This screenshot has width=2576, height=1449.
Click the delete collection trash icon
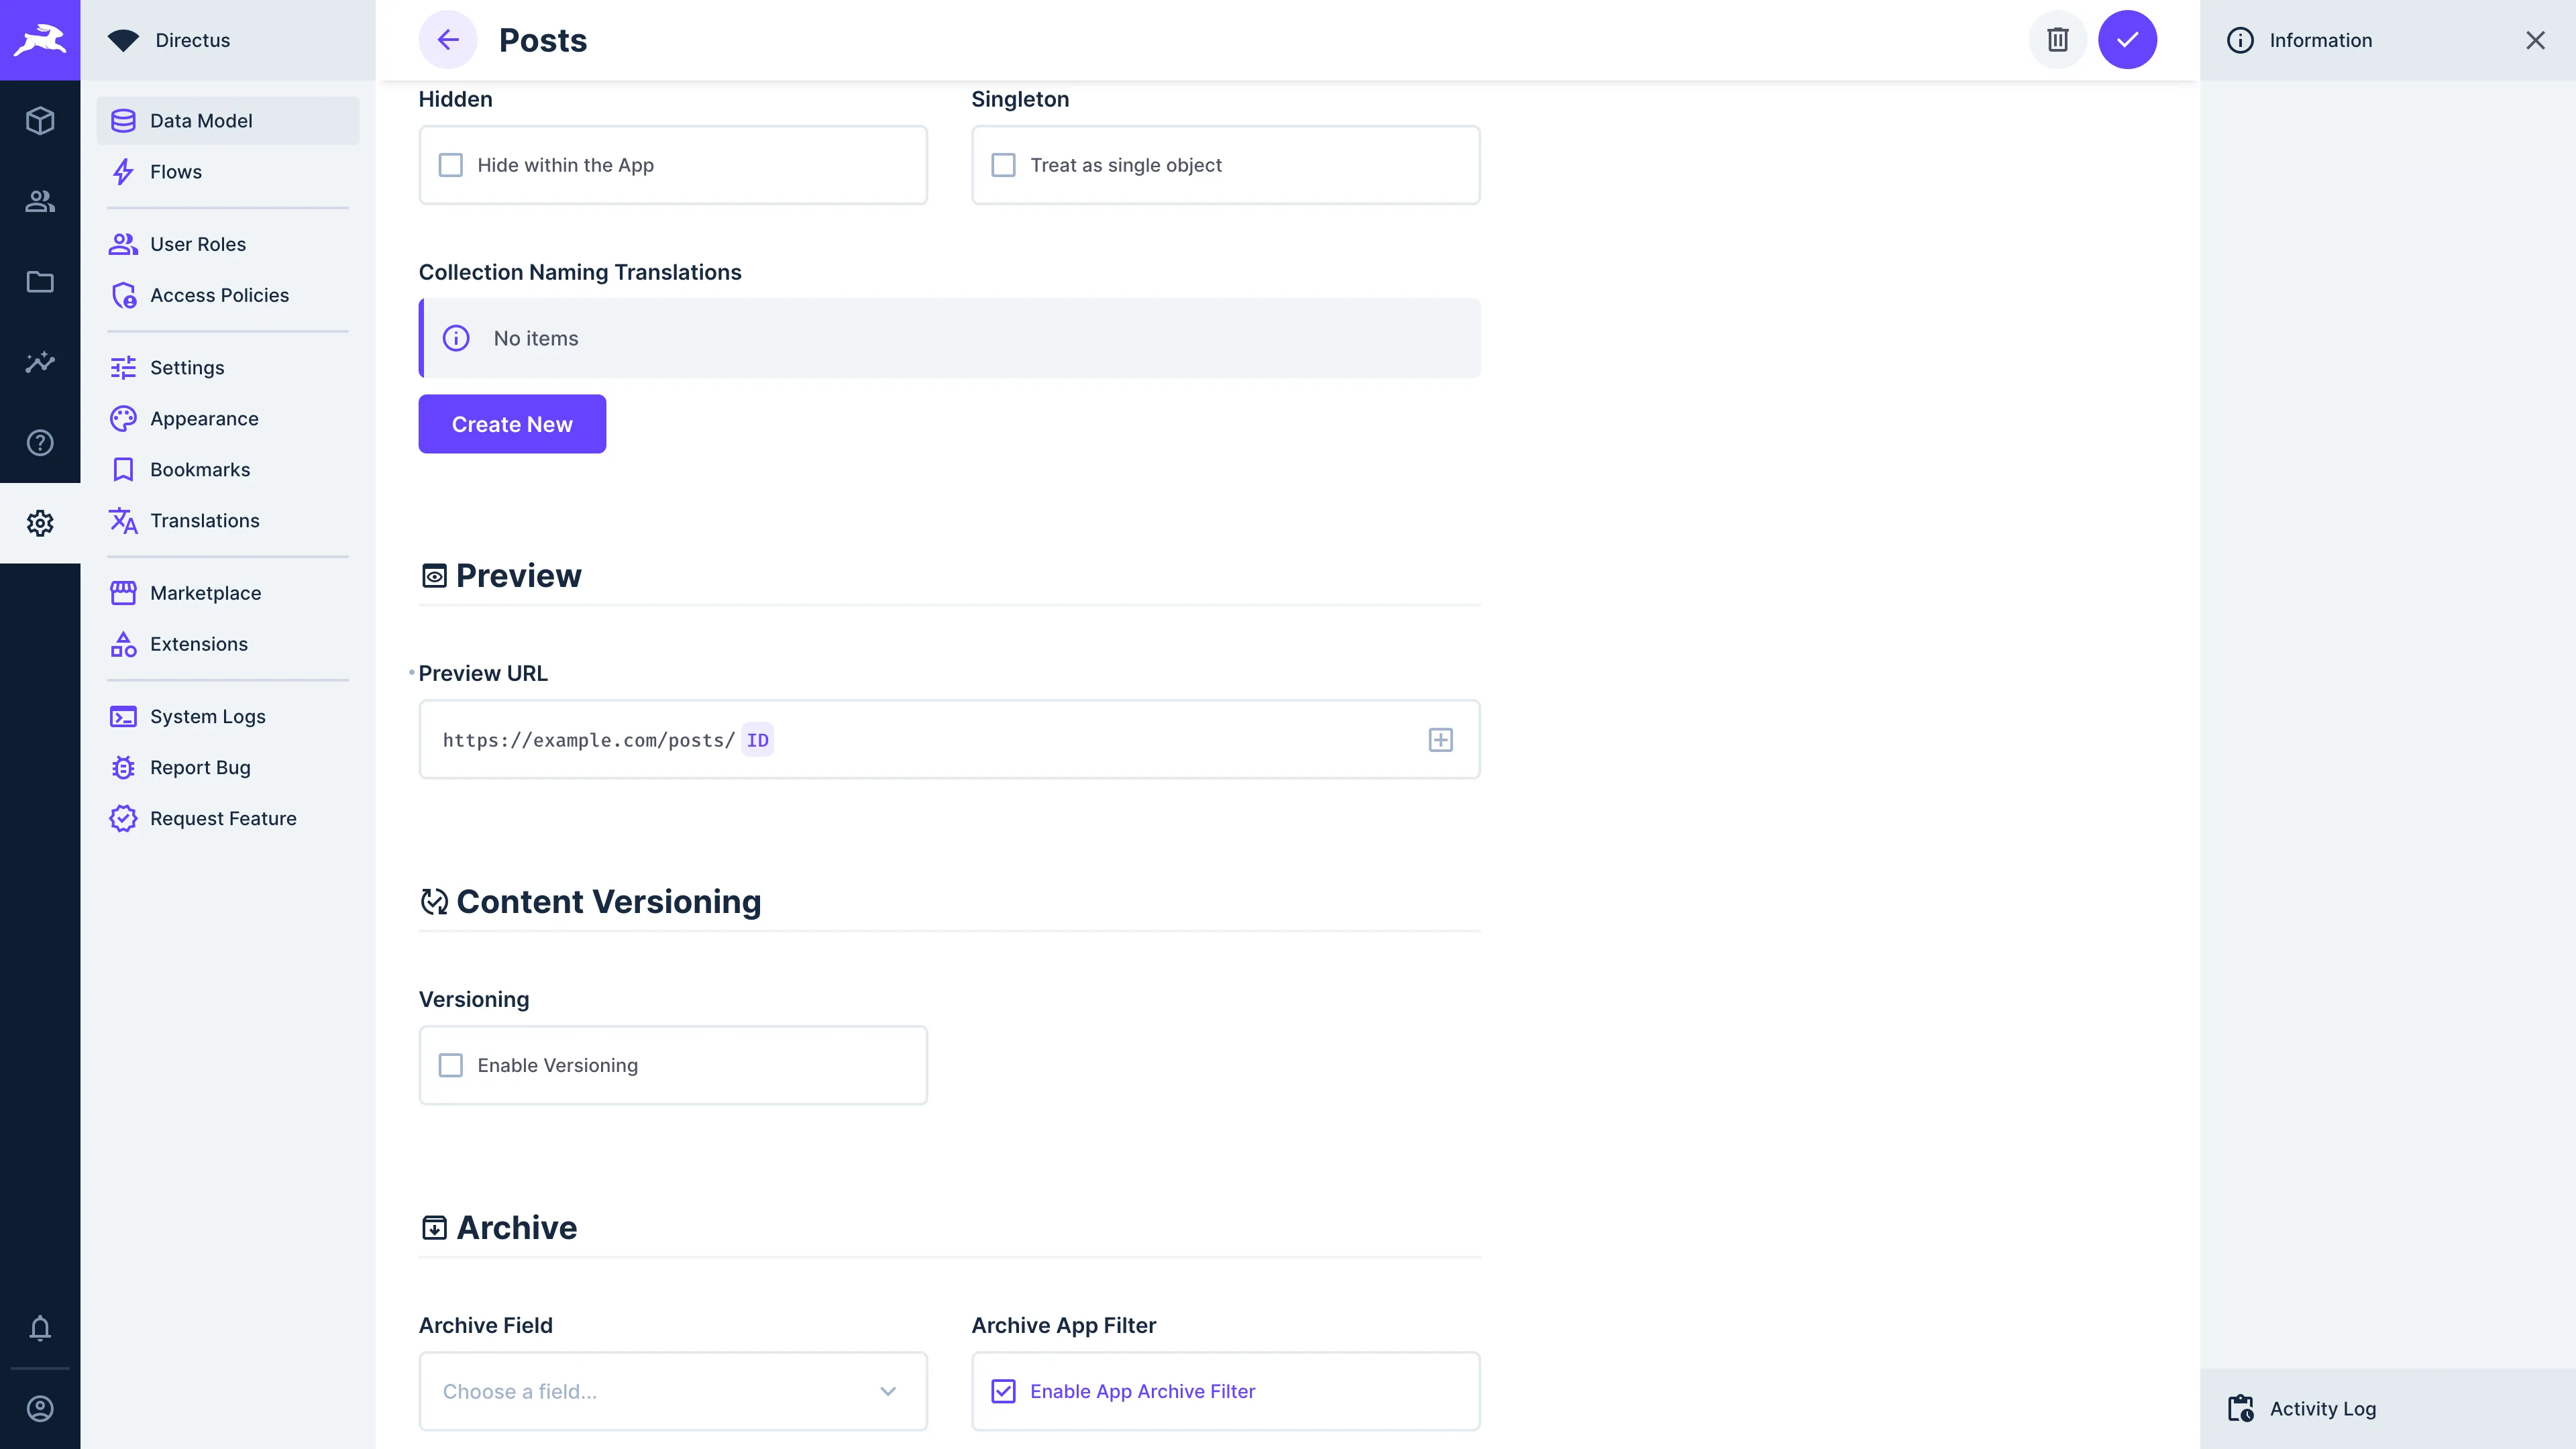point(2057,40)
